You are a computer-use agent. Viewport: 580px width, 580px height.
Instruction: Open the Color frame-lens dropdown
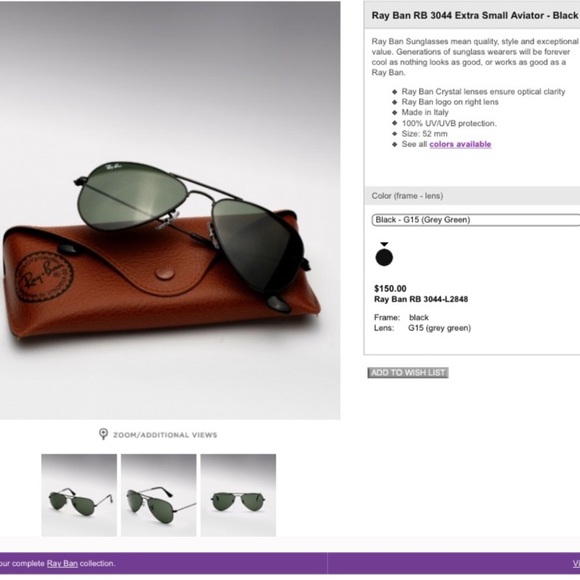click(x=476, y=220)
